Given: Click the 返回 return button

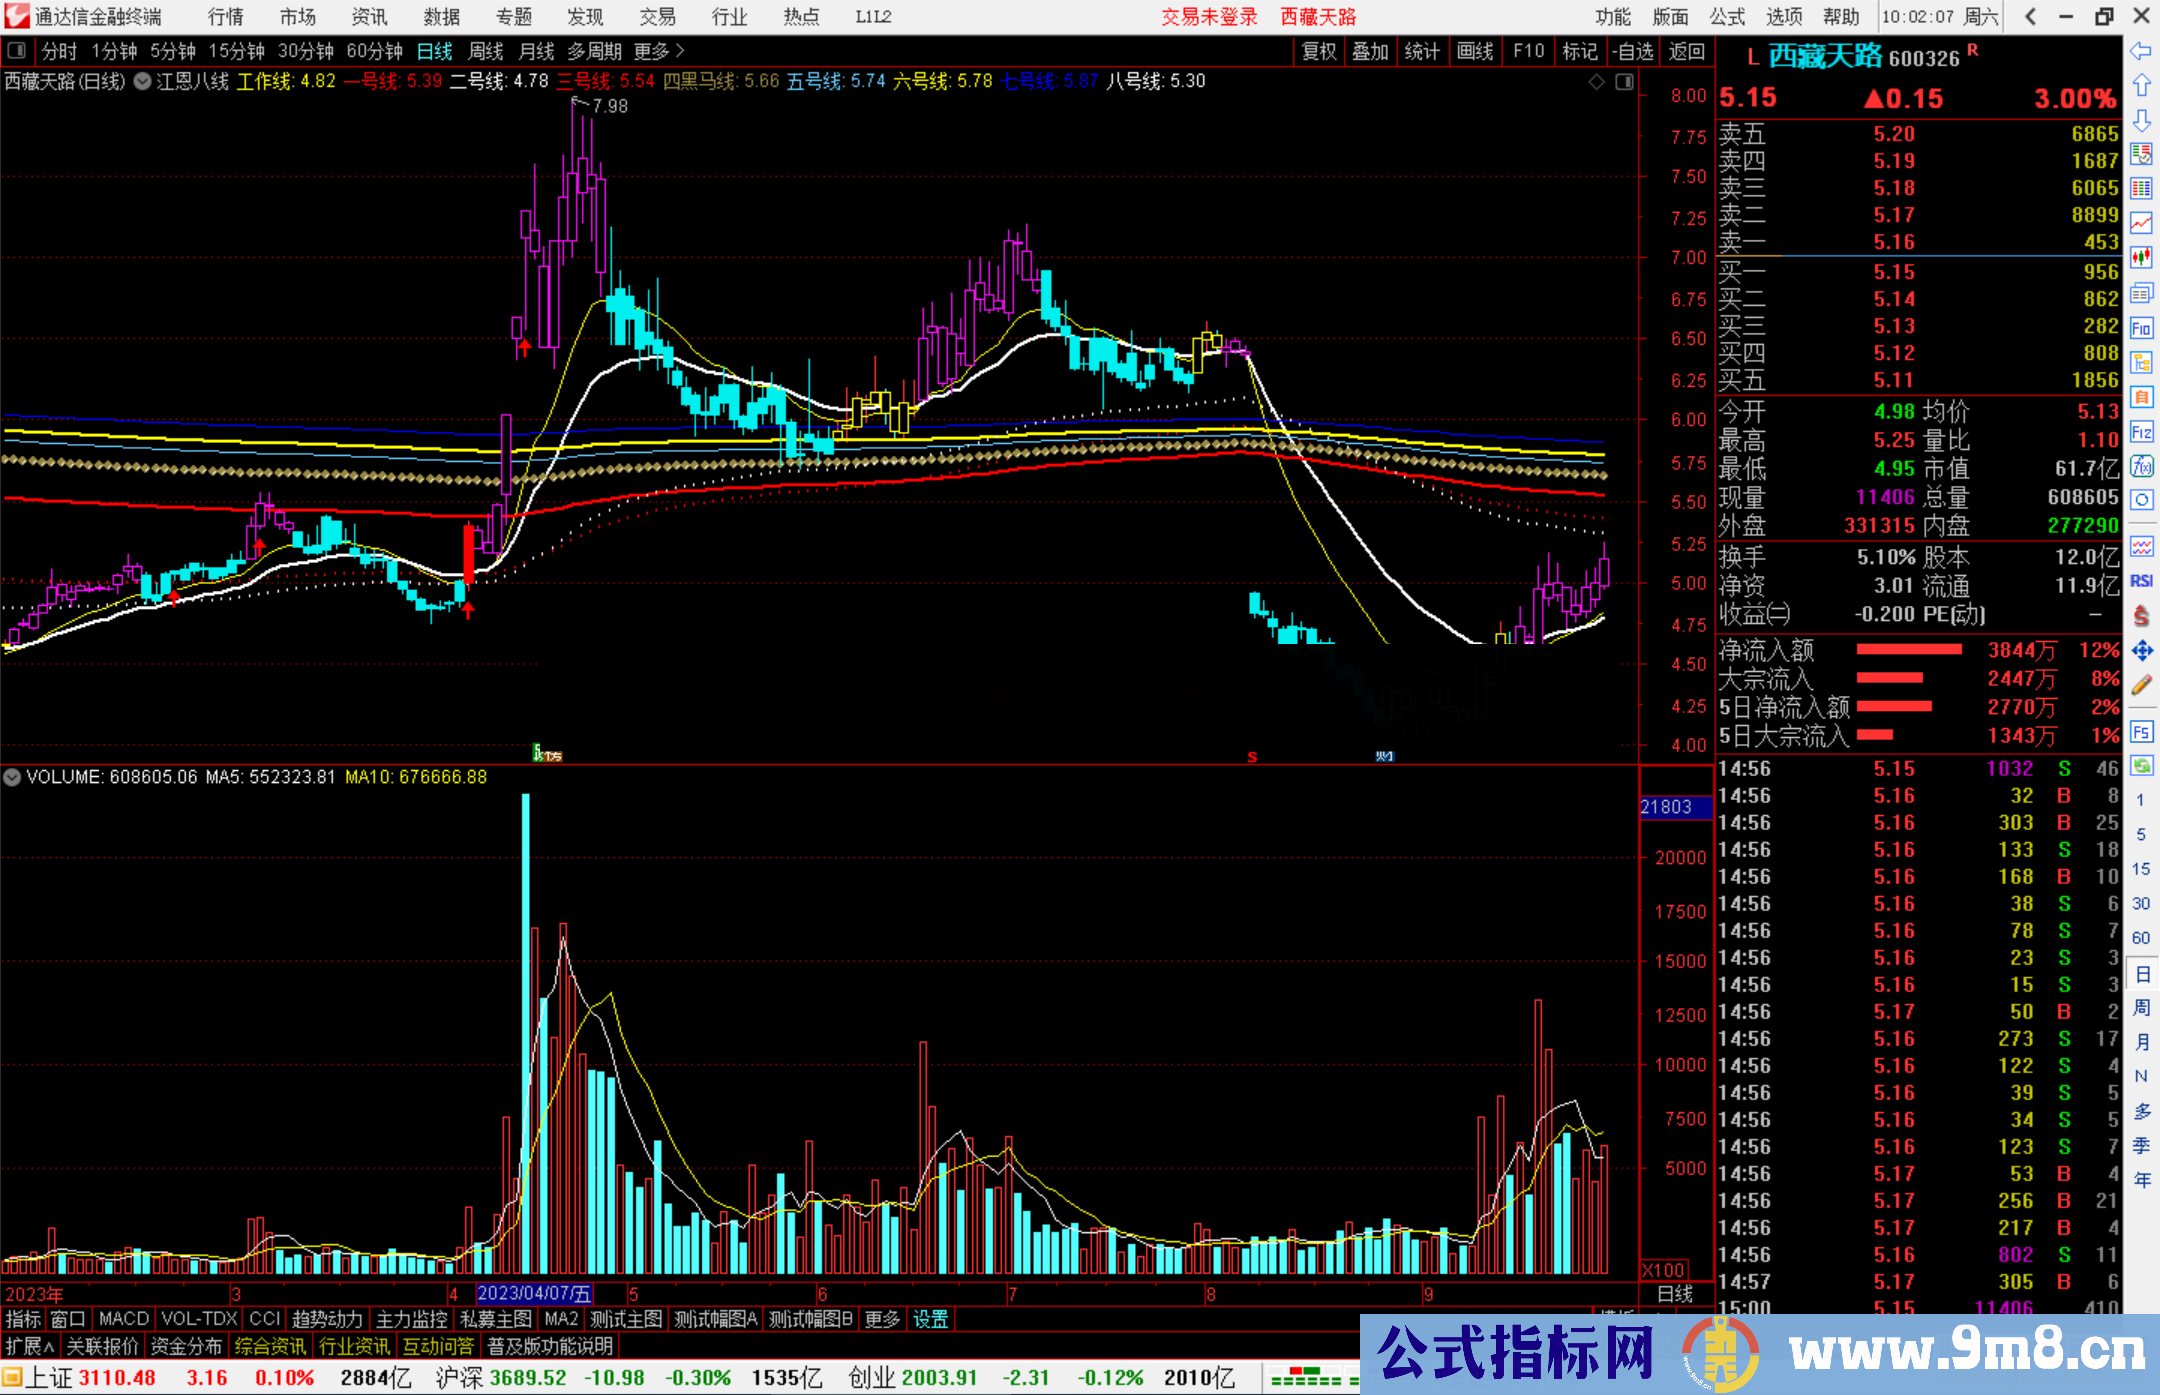Looking at the screenshot, I should point(1687,51).
